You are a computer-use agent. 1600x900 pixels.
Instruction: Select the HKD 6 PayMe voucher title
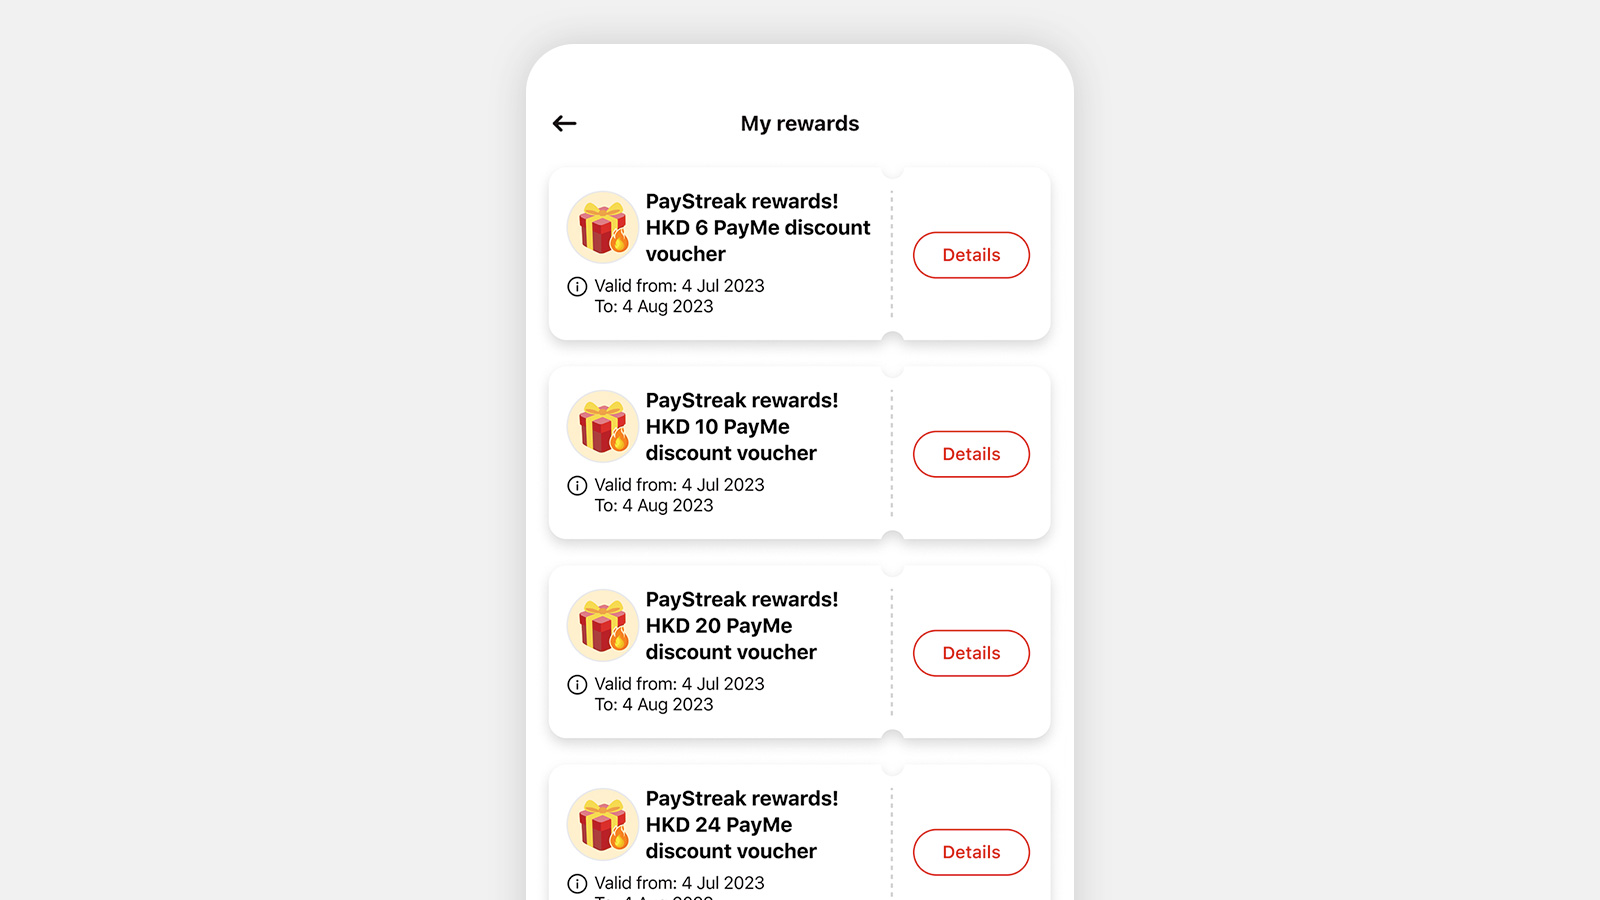pos(758,228)
